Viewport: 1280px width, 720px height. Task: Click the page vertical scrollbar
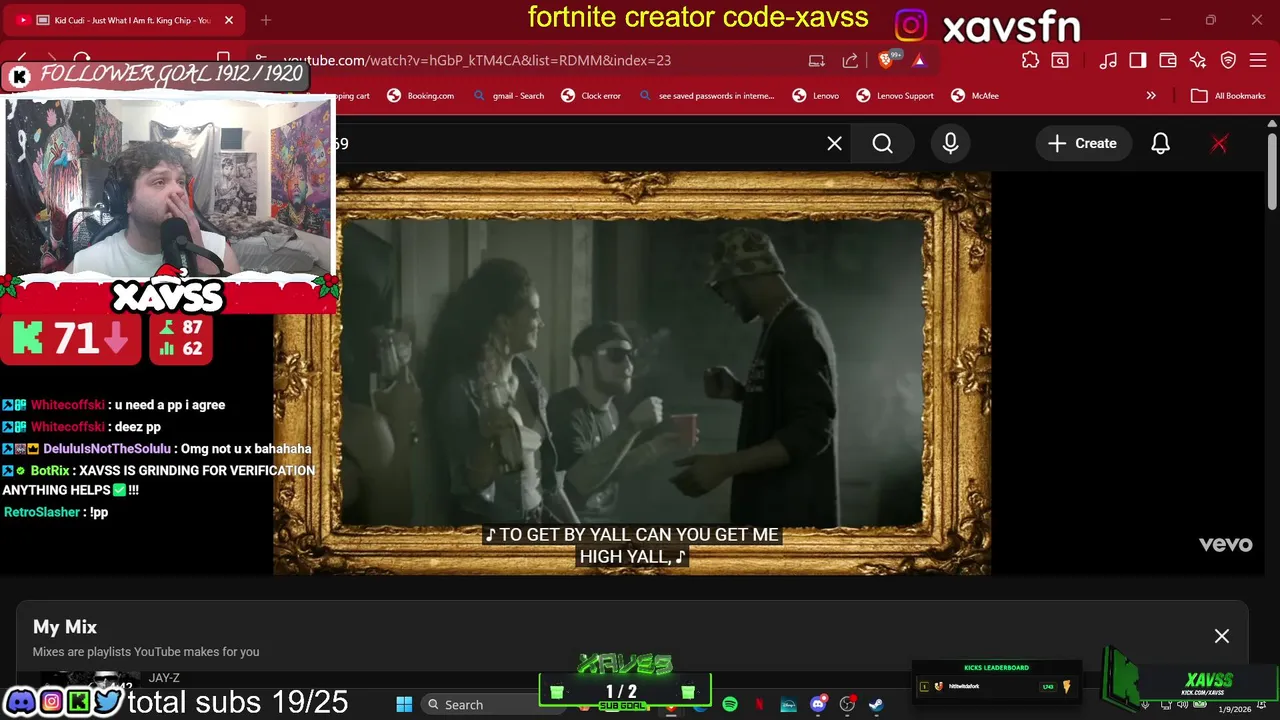1272,172
